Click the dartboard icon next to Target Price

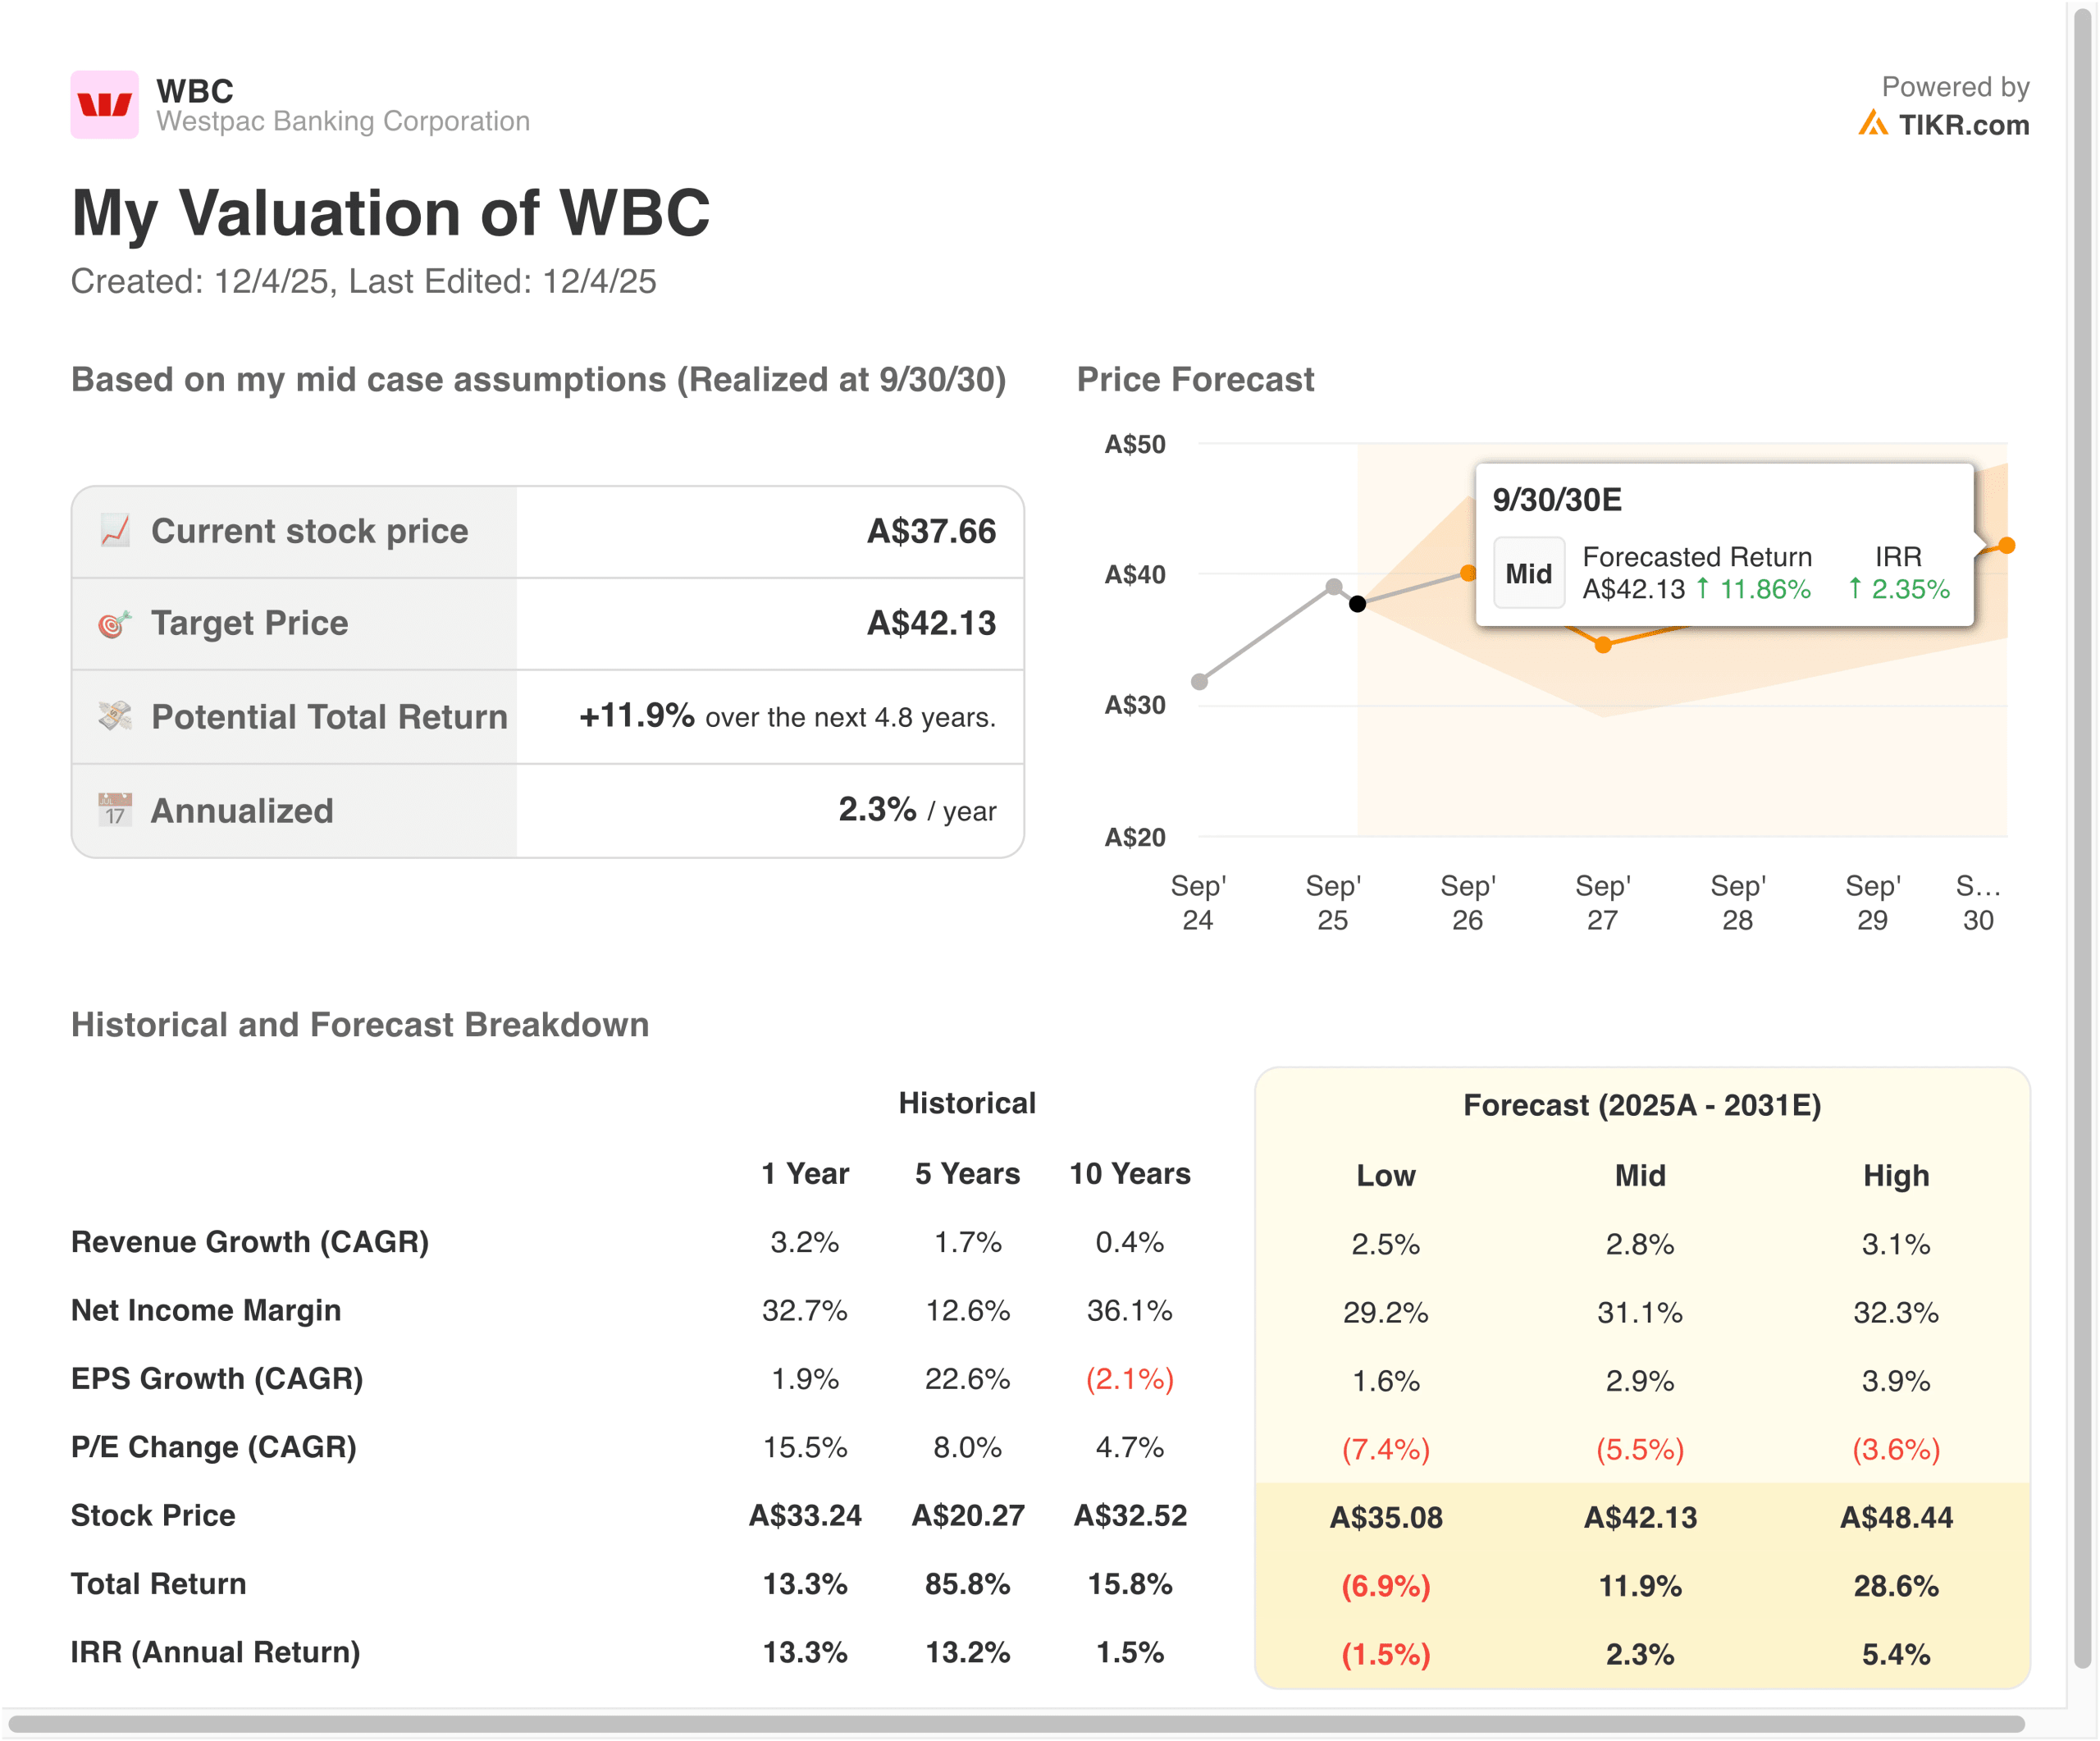click(114, 622)
